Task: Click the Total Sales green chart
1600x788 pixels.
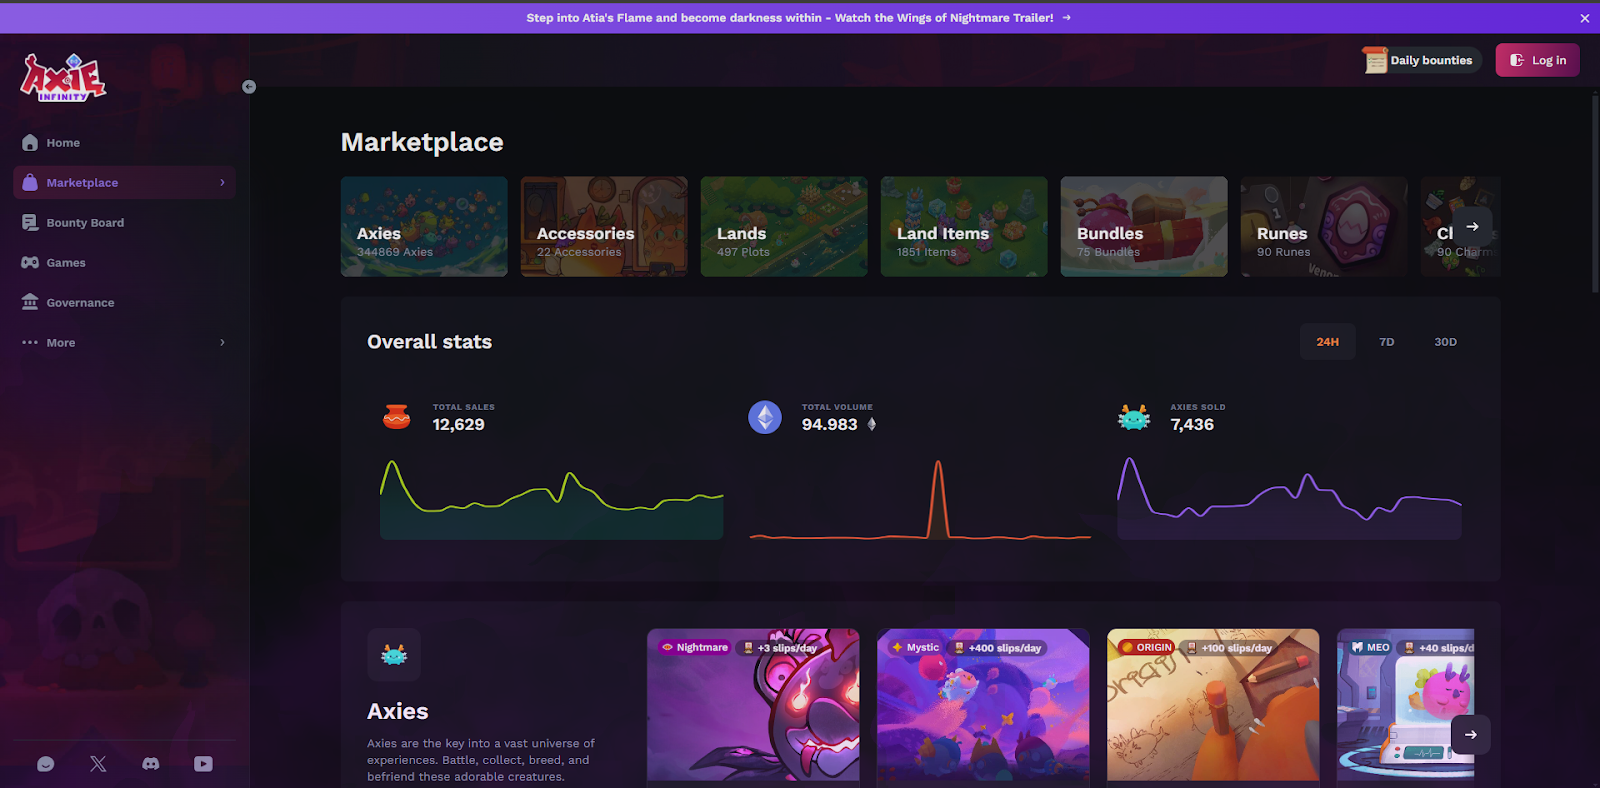Action: click(x=551, y=499)
